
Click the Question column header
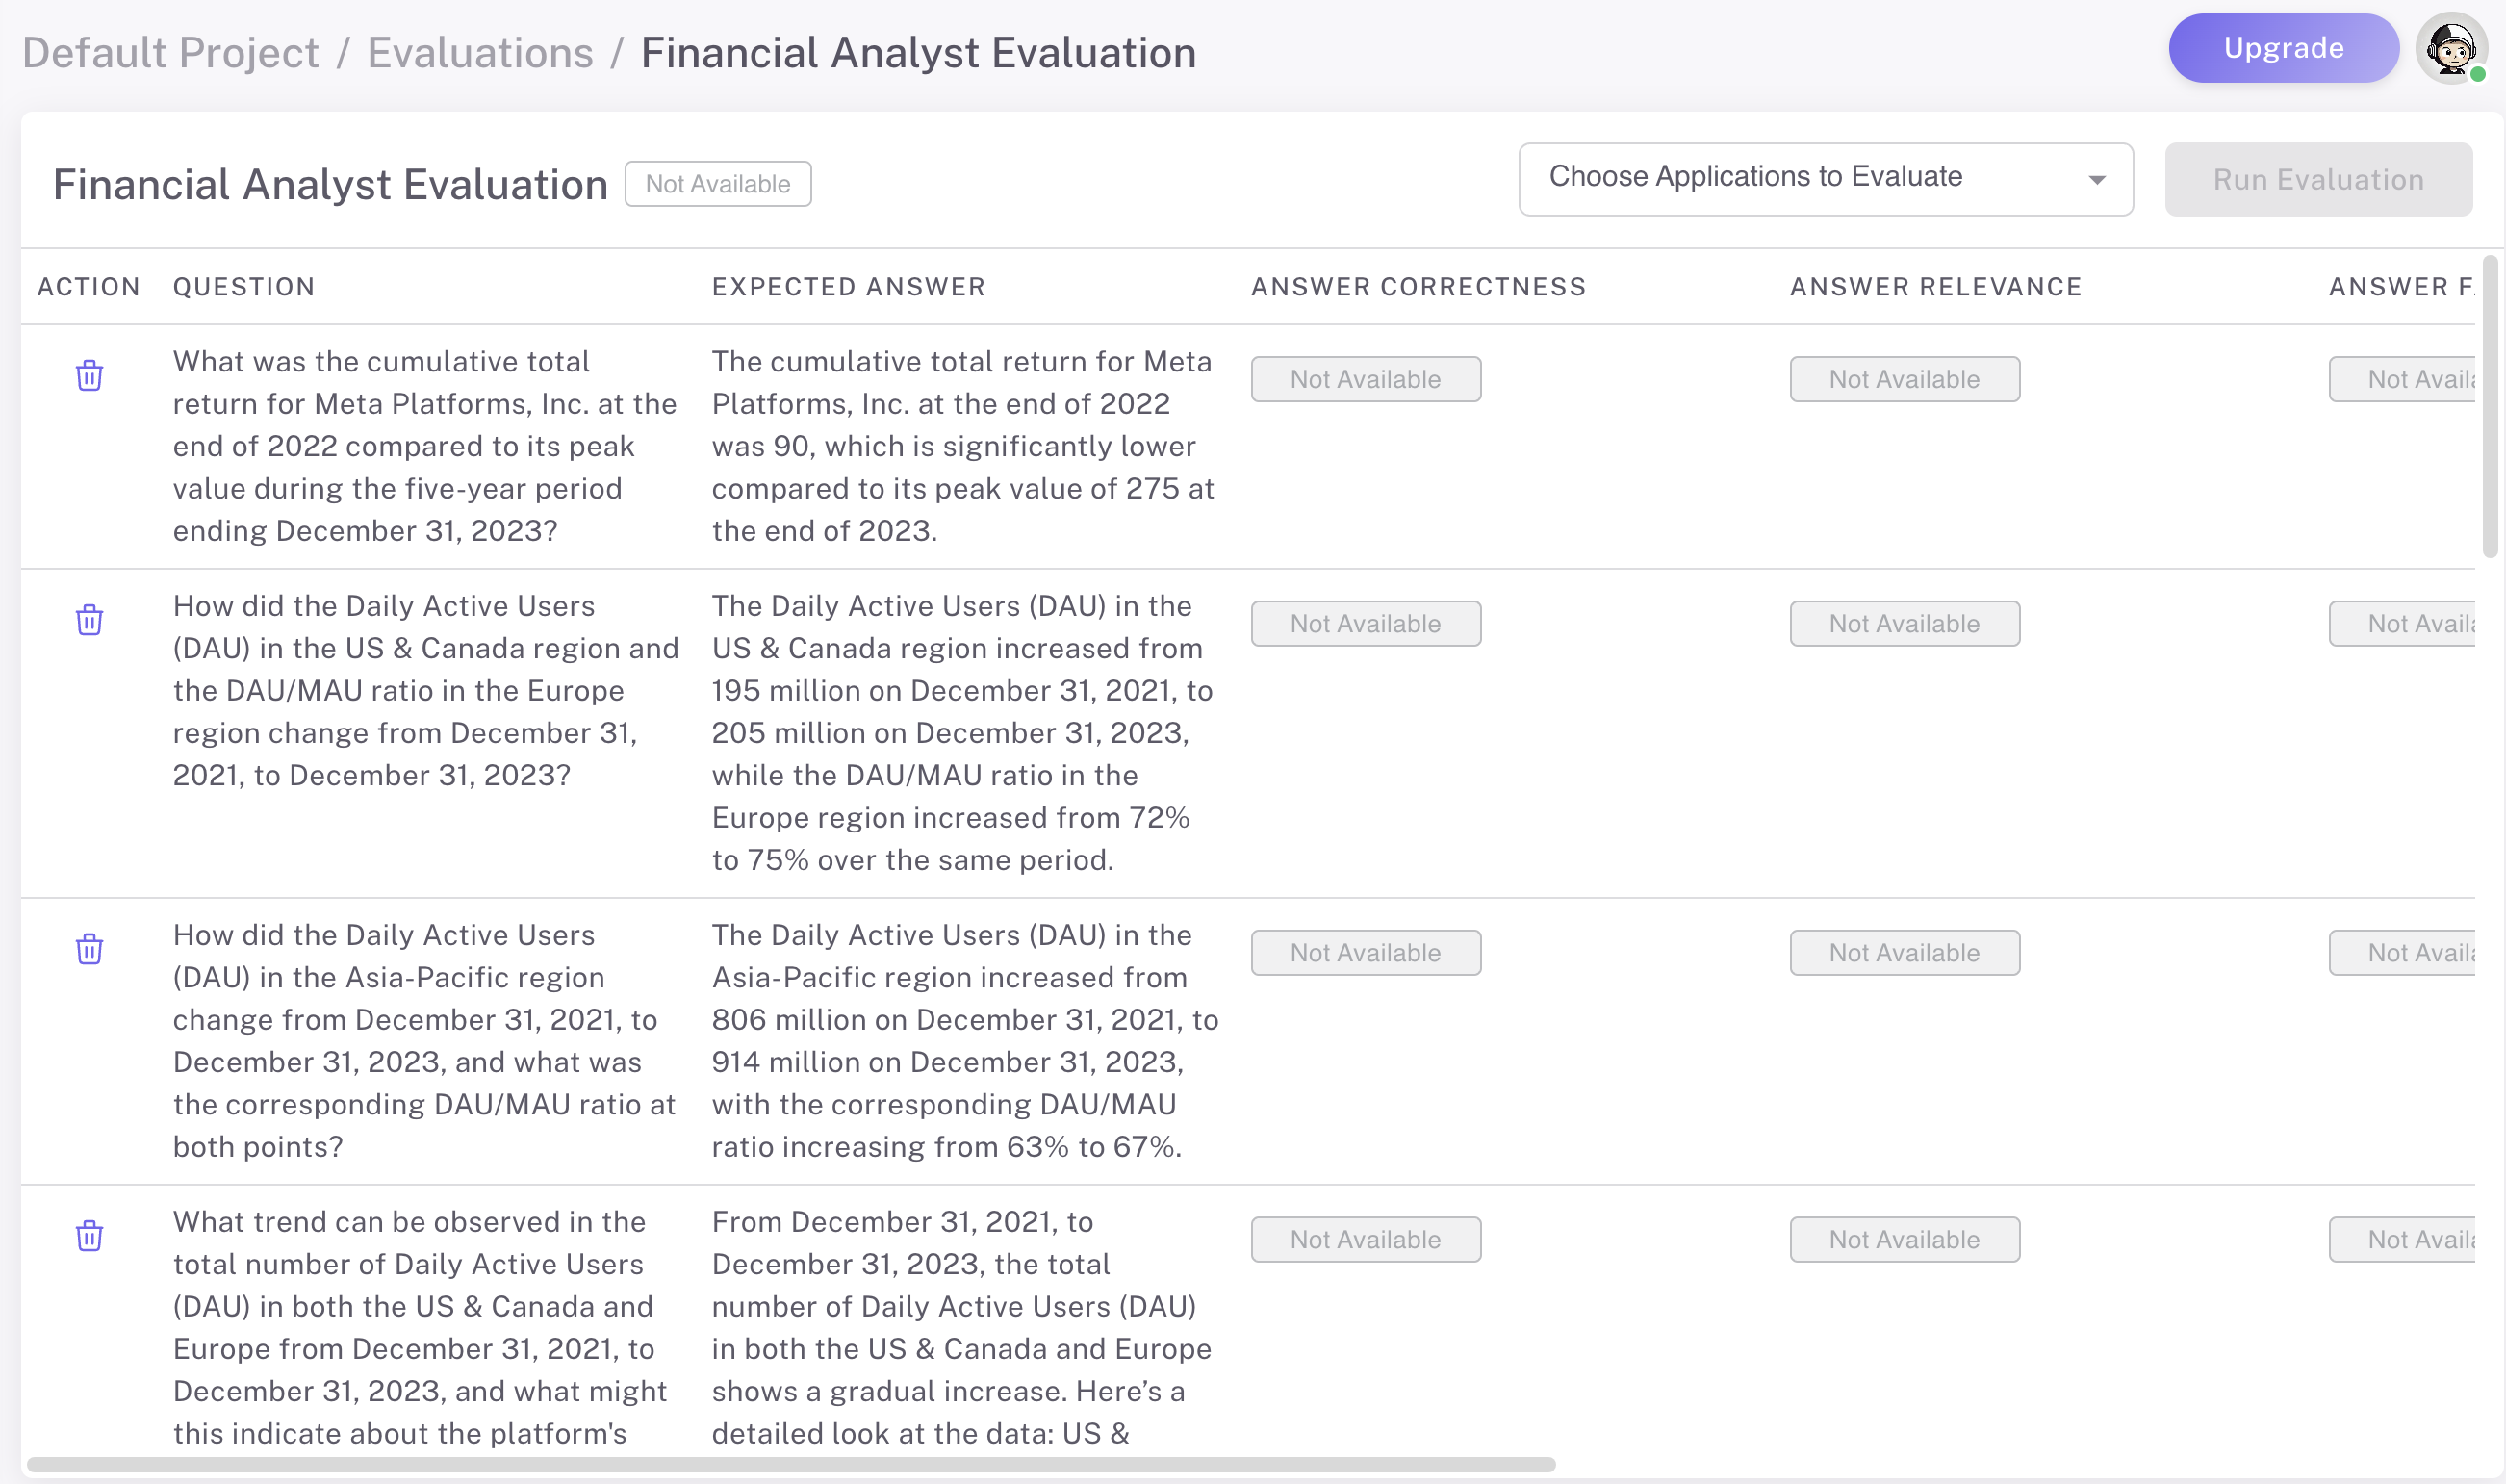tap(244, 287)
